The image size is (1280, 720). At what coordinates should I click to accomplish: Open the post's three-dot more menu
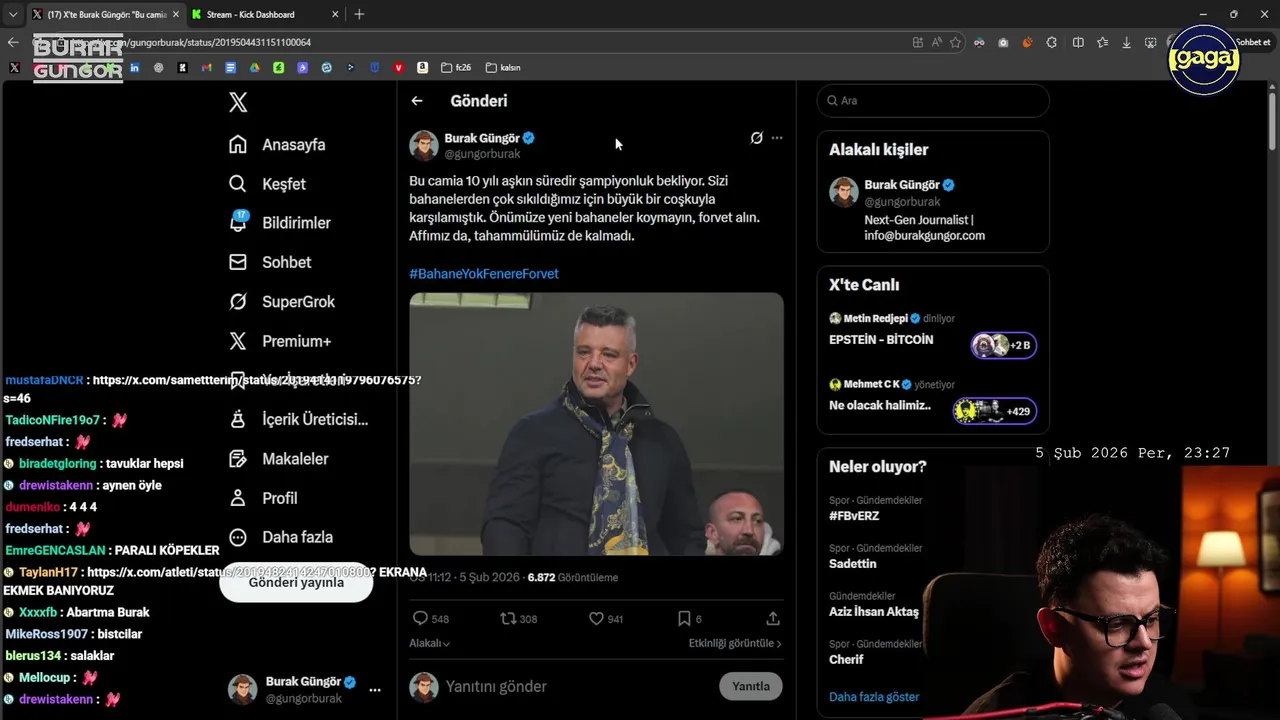click(777, 138)
